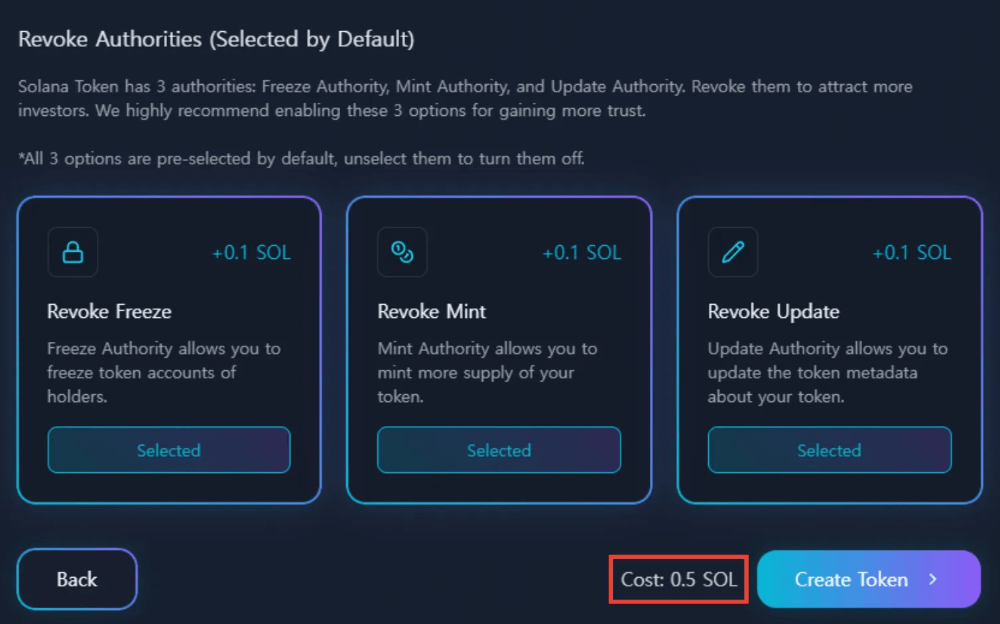Go back using the Back button
This screenshot has width=1000, height=624.
77,579
